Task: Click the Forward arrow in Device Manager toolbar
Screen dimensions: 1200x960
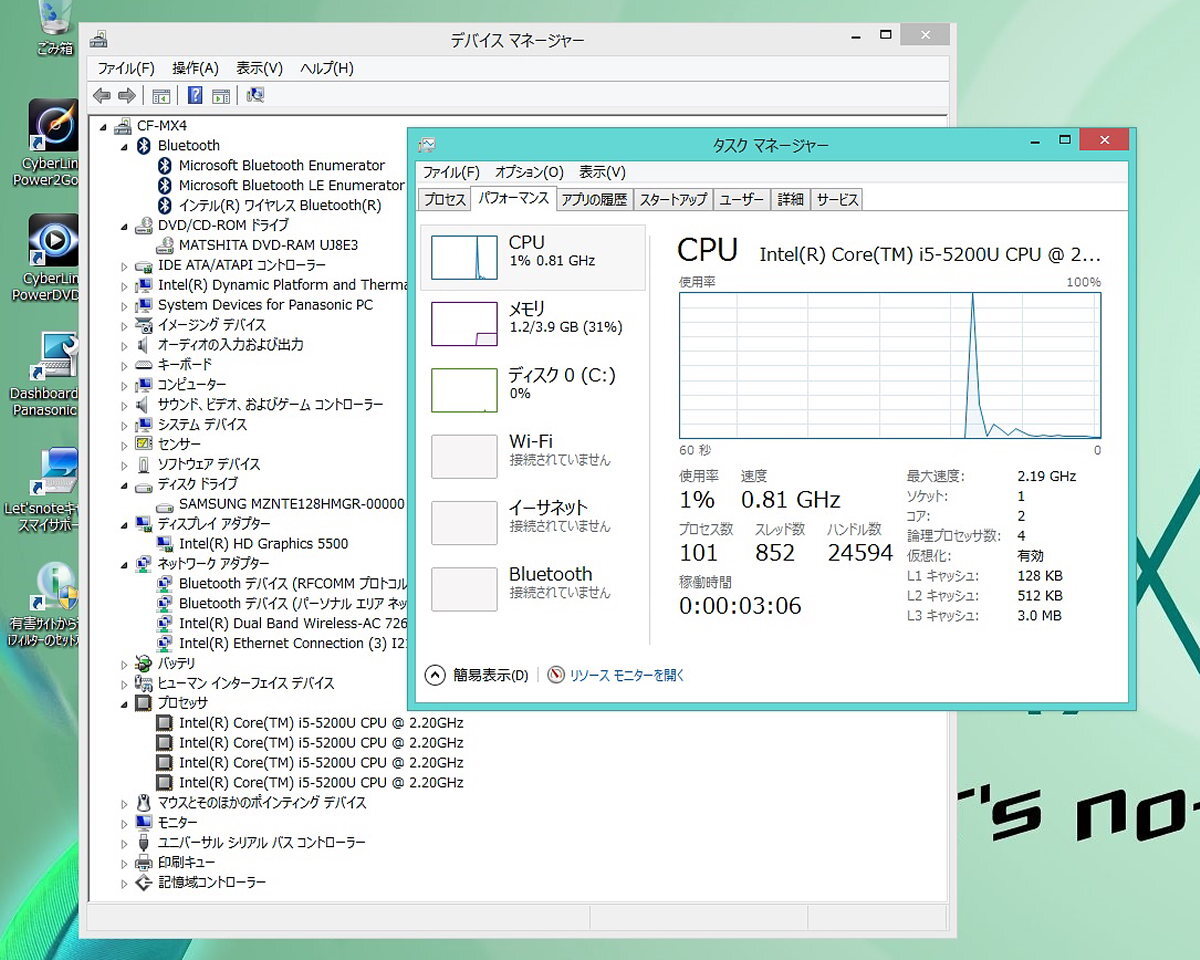Action: pos(126,96)
